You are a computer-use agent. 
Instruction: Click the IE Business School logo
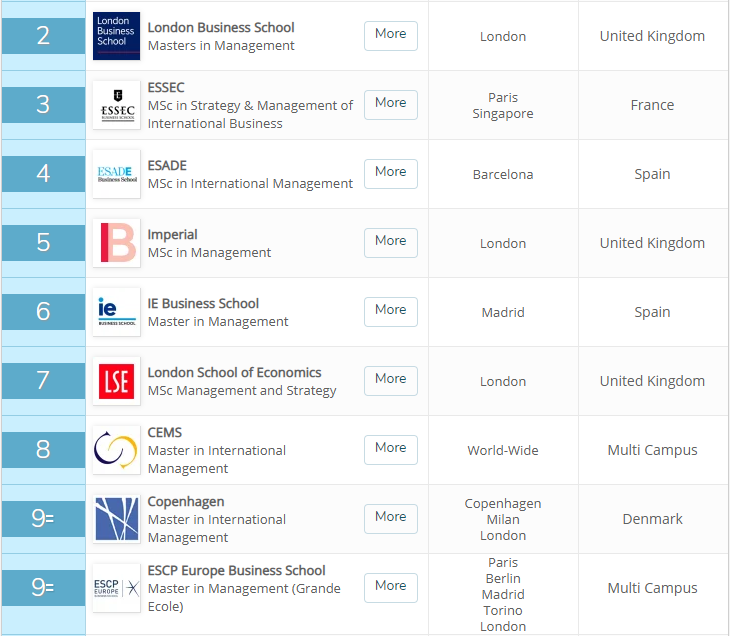click(x=116, y=311)
